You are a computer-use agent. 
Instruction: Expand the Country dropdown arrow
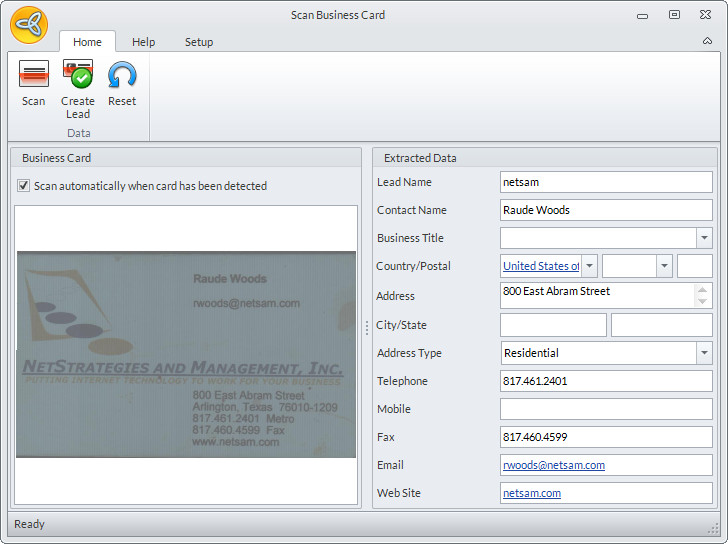tap(589, 266)
